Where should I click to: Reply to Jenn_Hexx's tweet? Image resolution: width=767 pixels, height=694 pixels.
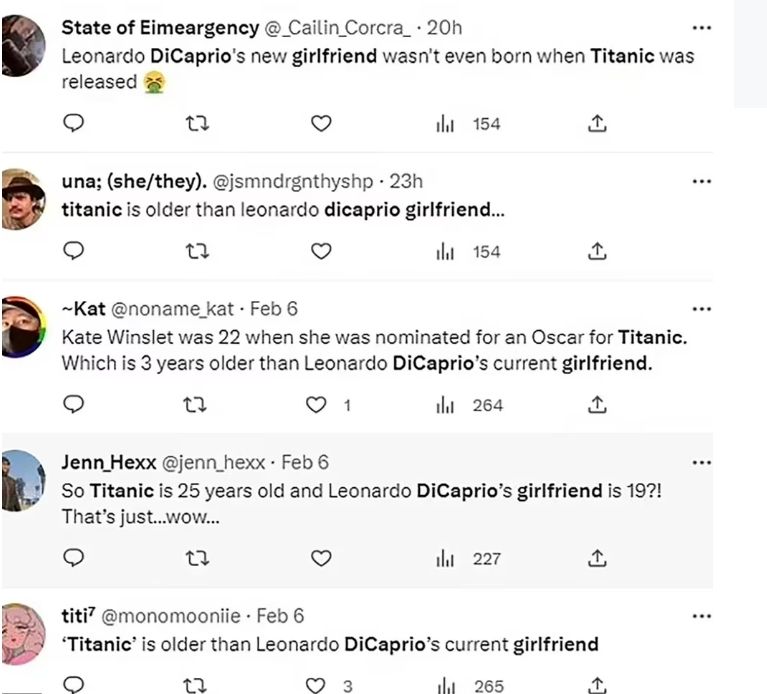click(73, 558)
